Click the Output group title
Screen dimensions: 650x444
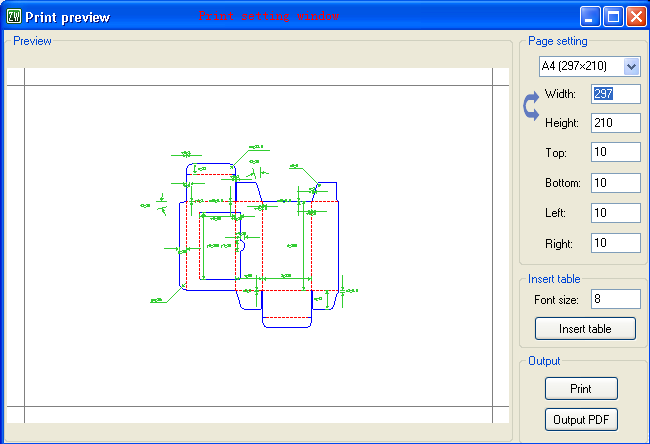coord(544,361)
